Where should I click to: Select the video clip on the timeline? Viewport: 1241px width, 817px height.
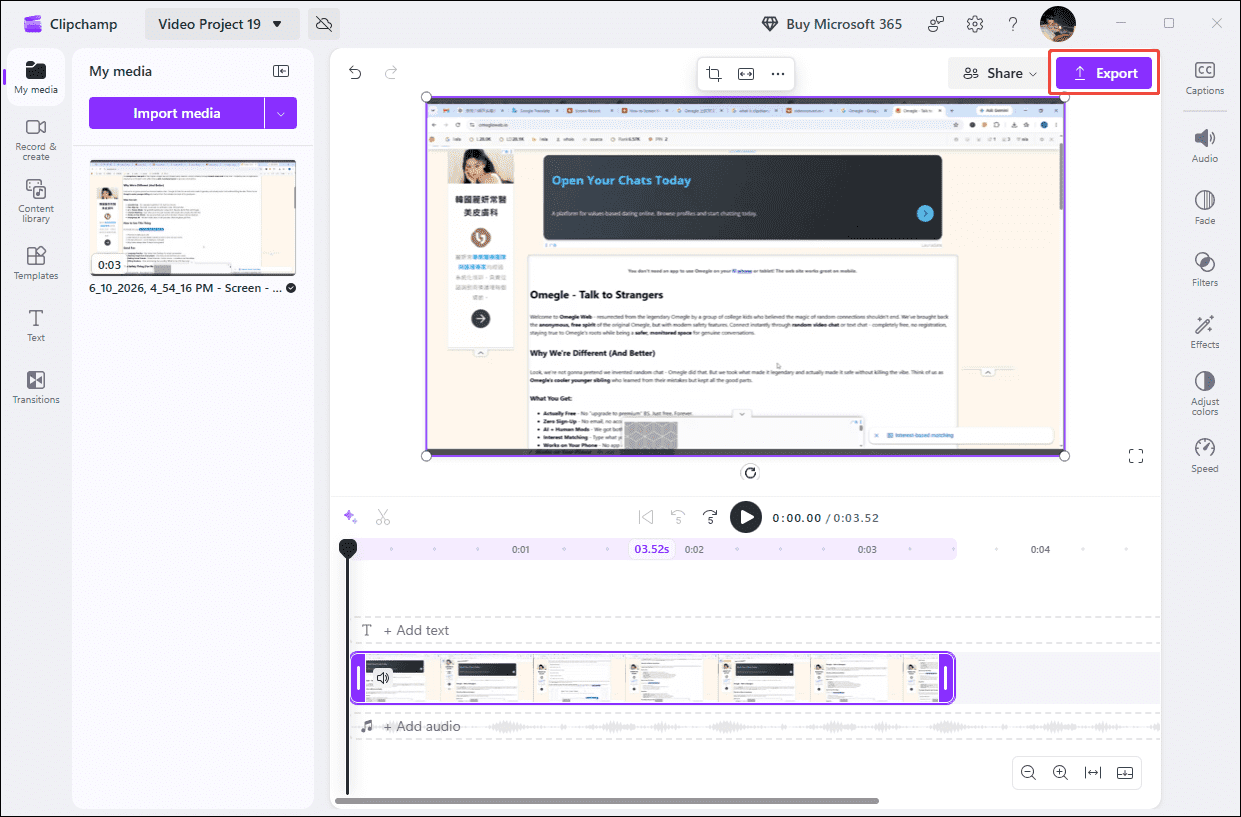pyautogui.click(x=652, y=678)
